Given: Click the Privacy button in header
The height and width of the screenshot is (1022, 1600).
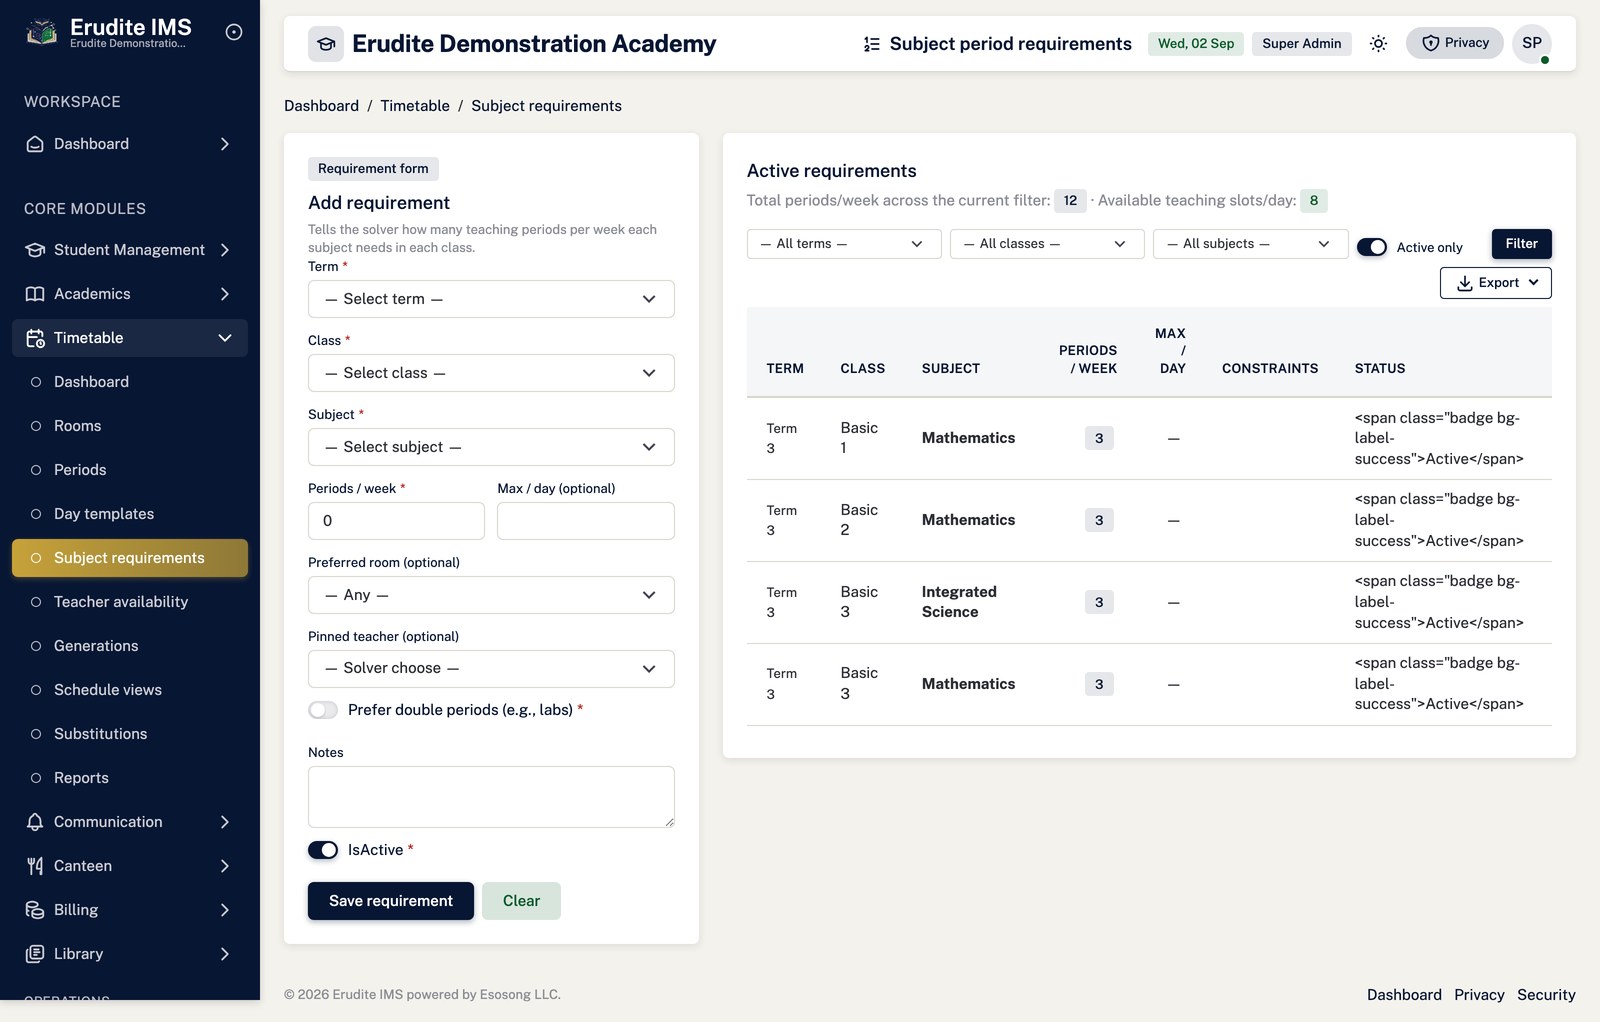Looking at the screenshot, I should [x=1455, y=43].
